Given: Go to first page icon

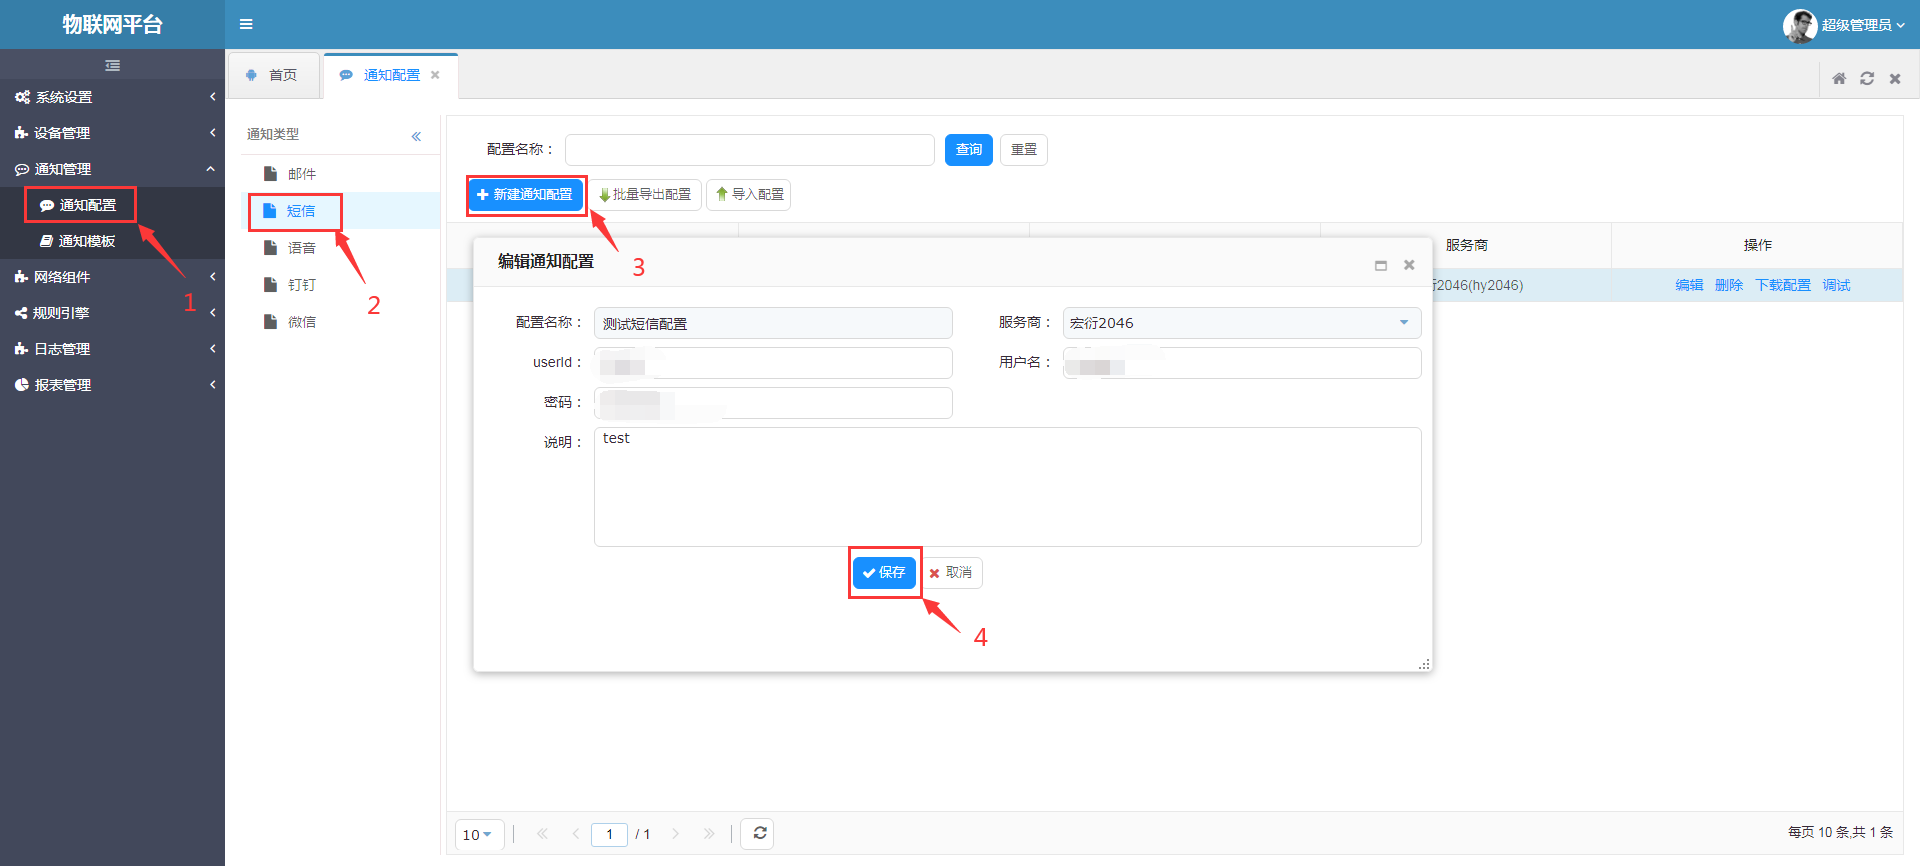Looking at the screenshot, I should tap(542, 834).
